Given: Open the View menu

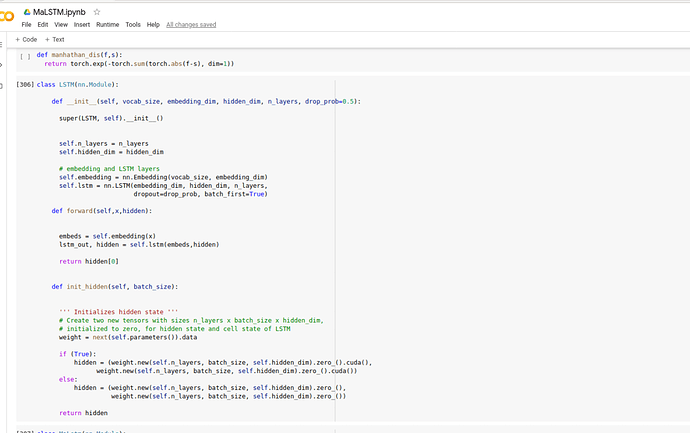Looking at the screenshot, I should point(62,24).
